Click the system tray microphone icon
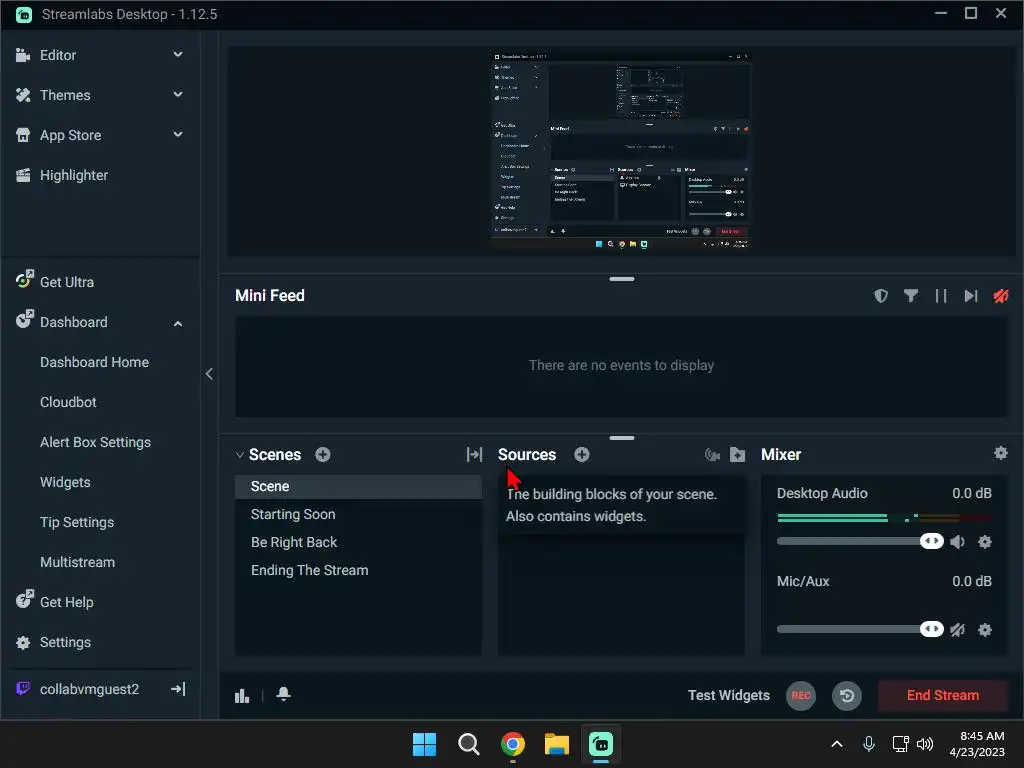The height and width of the screenshot is (768, 1024). 869,744
